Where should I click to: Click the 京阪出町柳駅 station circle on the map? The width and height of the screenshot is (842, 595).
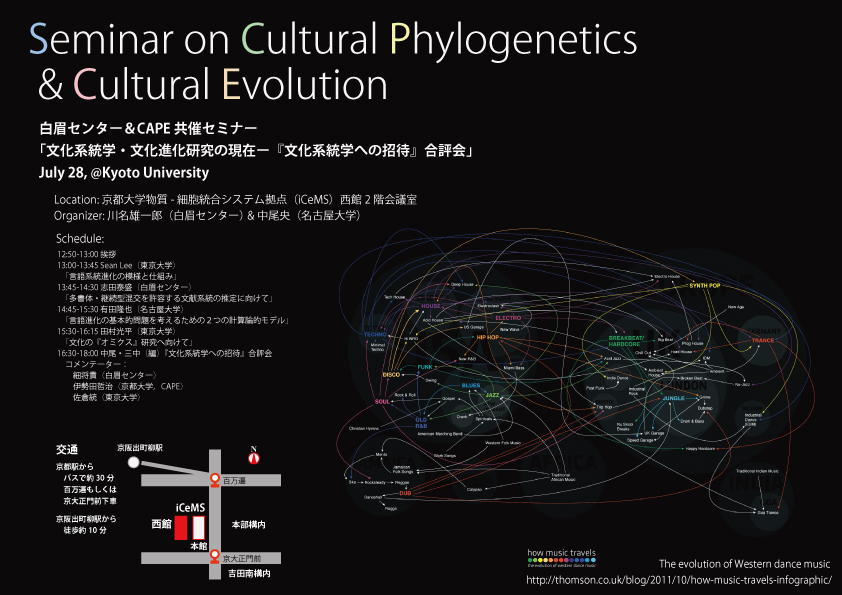(x=134, y=462)
